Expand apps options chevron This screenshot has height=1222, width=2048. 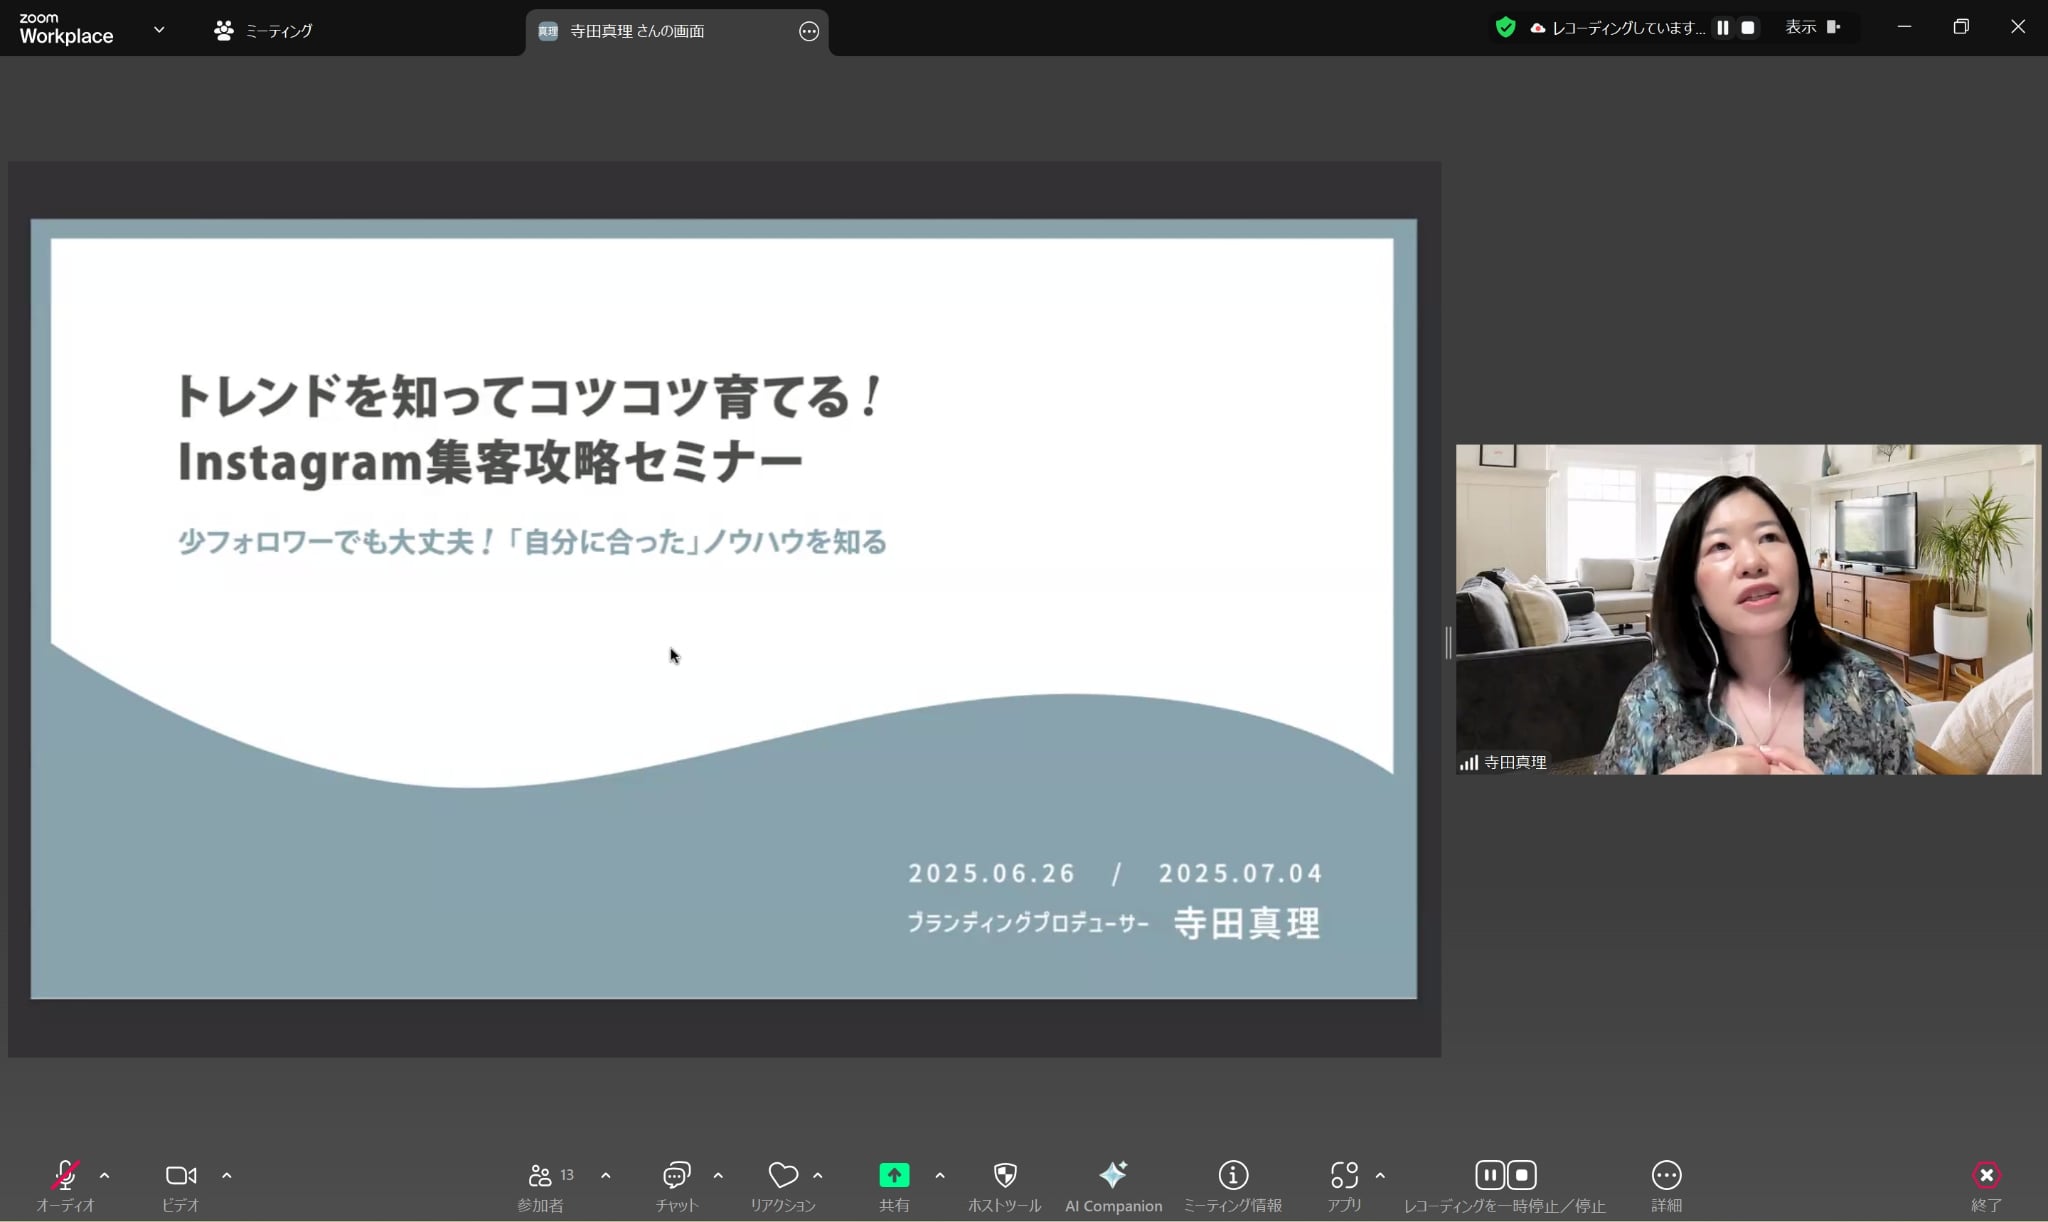1380,1176
